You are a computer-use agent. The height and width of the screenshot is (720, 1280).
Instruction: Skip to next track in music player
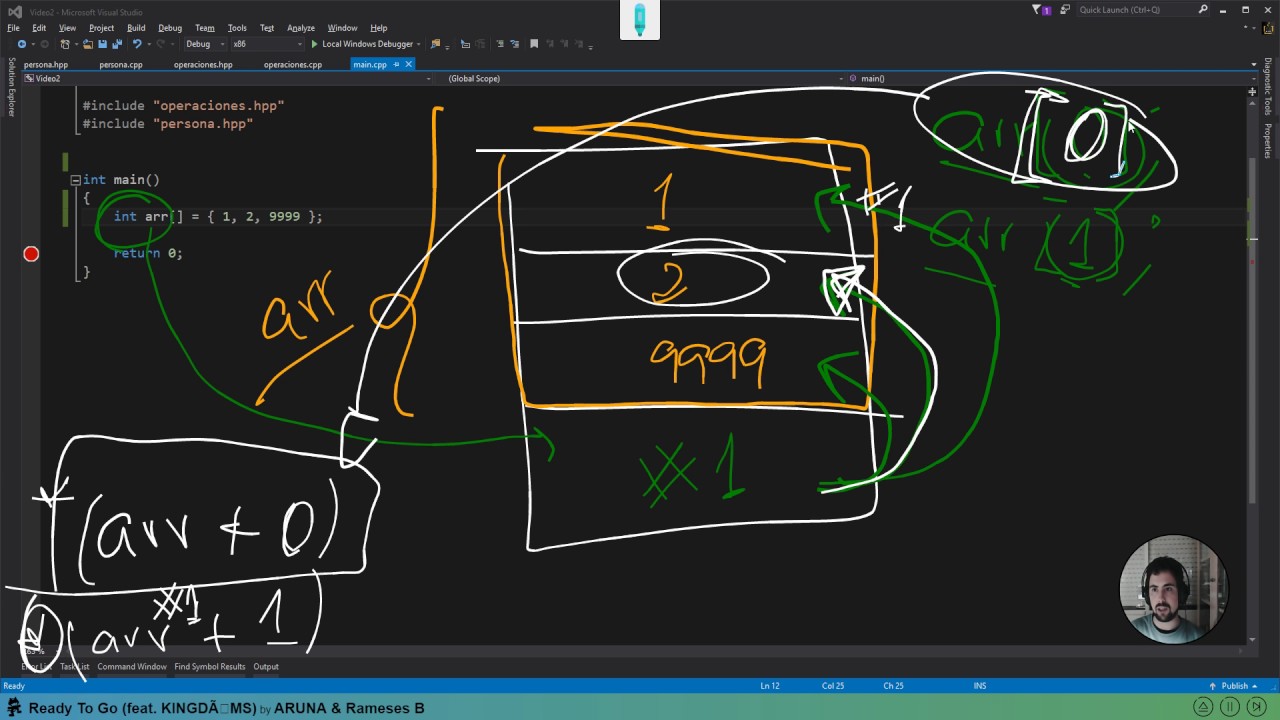(x=1257, y=707)
